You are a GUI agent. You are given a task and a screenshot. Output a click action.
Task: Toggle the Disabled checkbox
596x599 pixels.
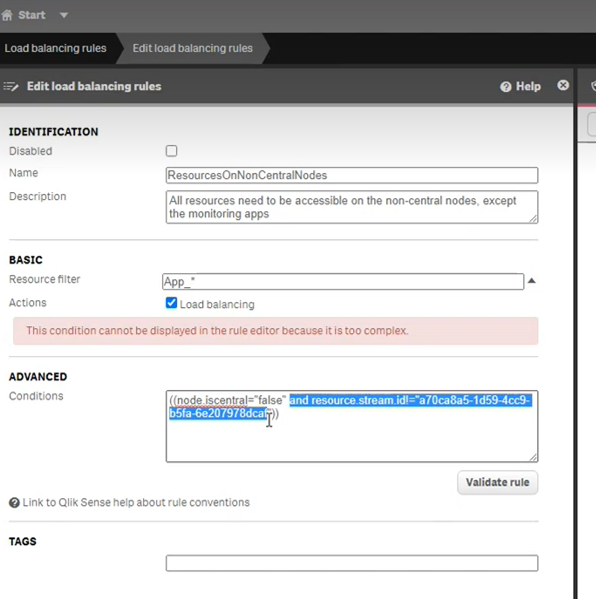pyautogui.click(x=171, y=151)
